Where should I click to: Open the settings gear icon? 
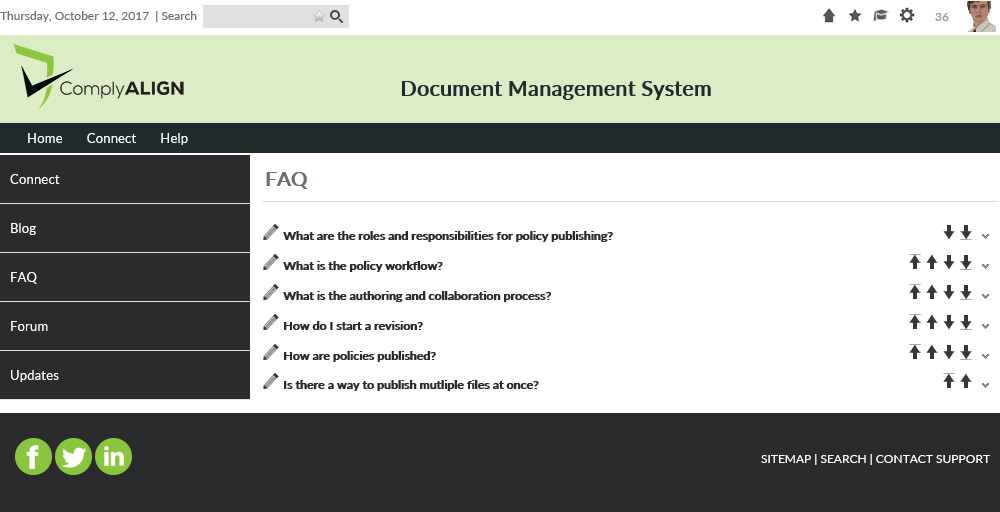tap(907, 15)
